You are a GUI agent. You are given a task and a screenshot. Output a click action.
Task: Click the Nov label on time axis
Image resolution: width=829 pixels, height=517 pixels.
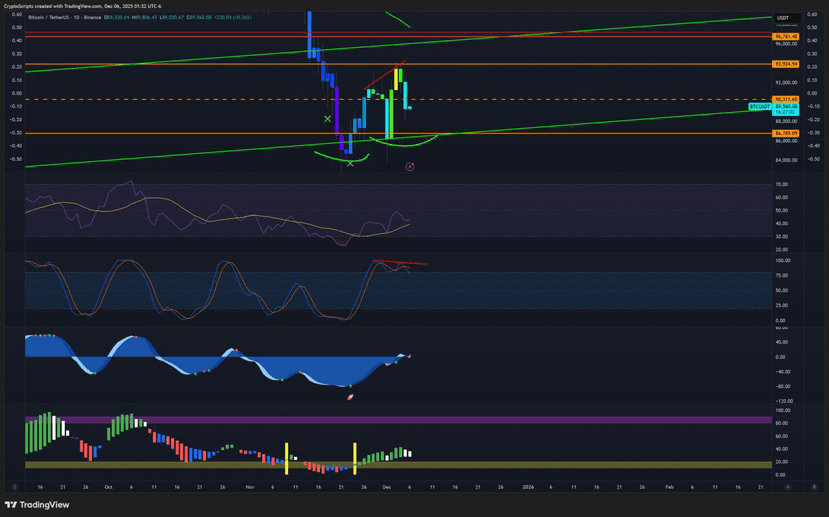point(250,487)
